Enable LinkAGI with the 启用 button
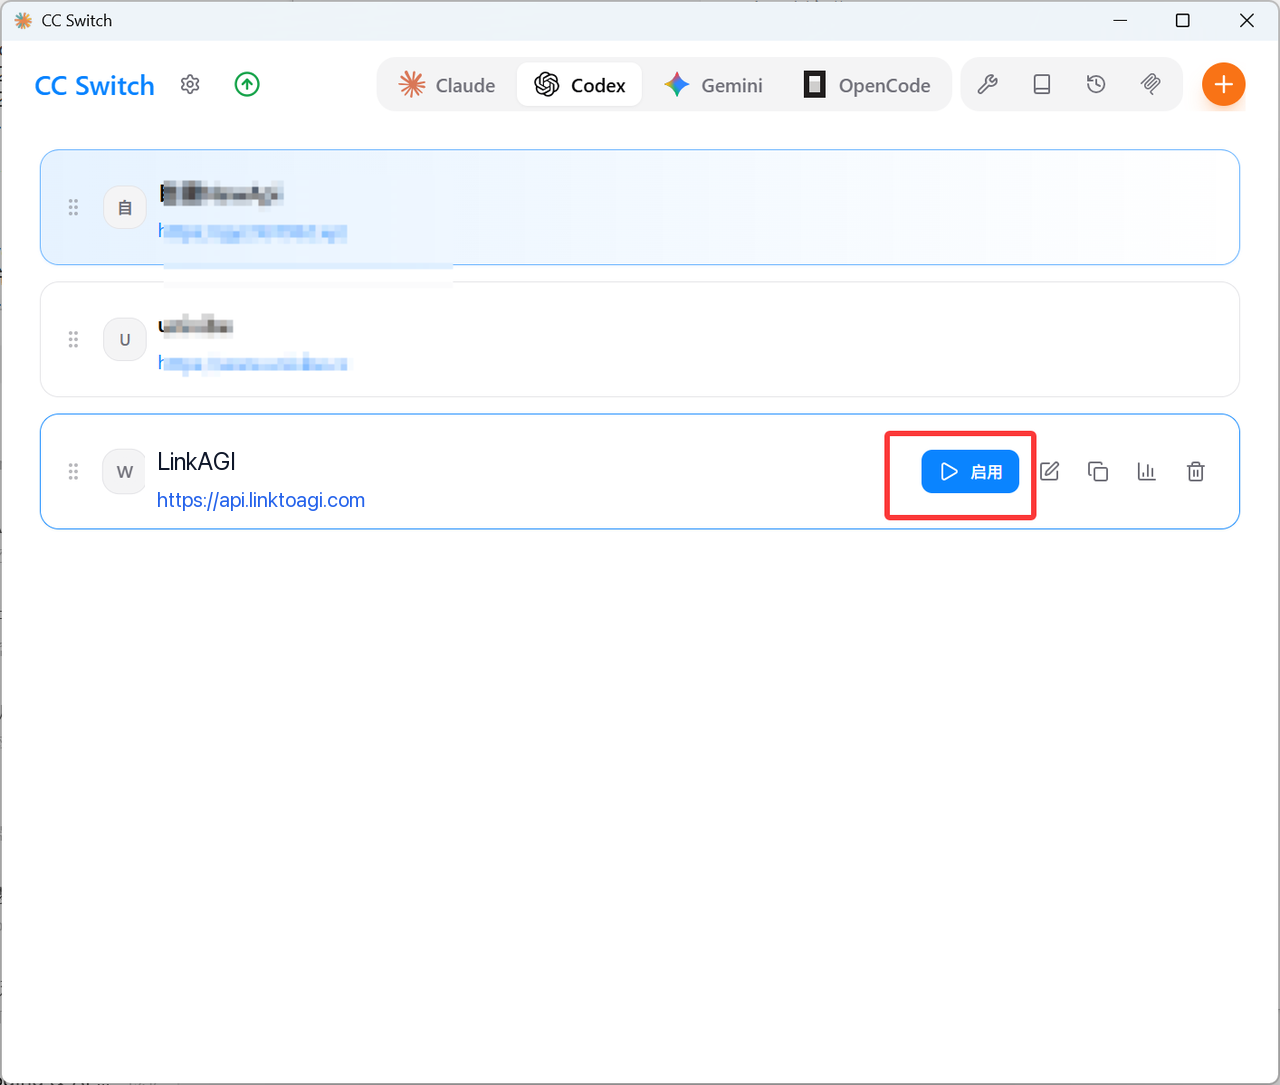Image resolution: width=1280 pixels, height=1085 pixels. pos(970,471)
